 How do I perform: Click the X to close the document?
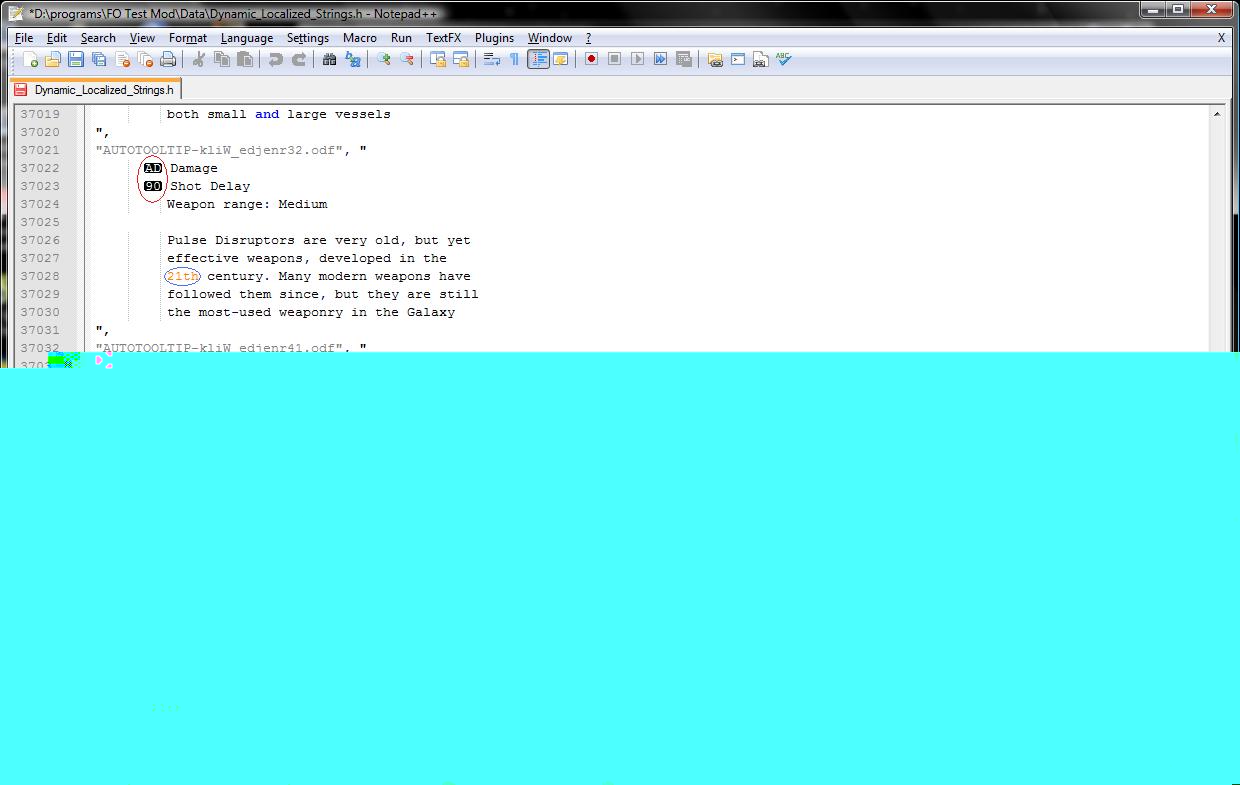pos(1221,38)
